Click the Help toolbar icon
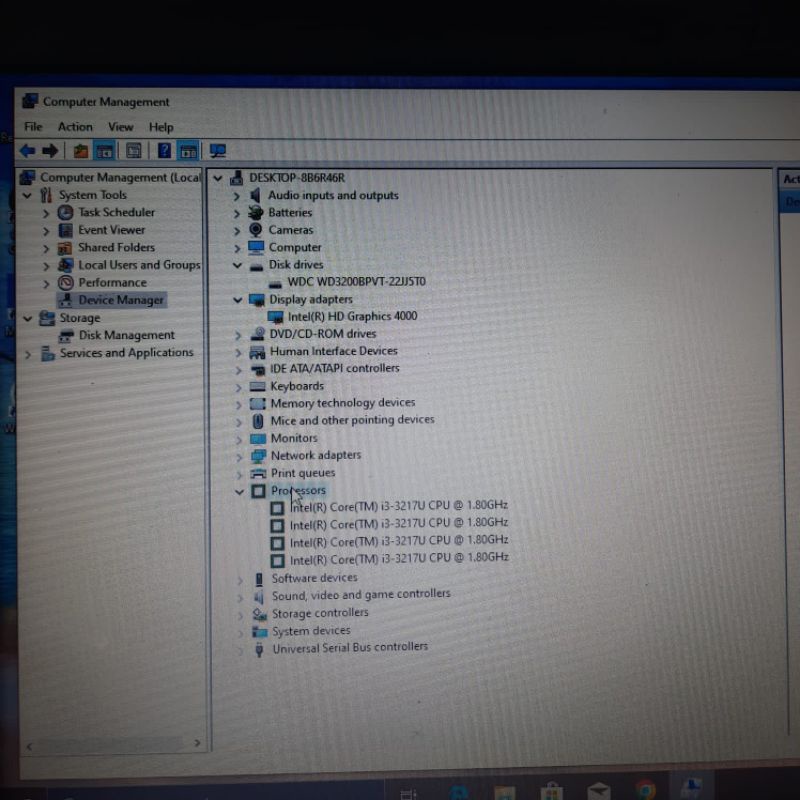The height and width of the screenshot is (800, 800). [162, 150]
